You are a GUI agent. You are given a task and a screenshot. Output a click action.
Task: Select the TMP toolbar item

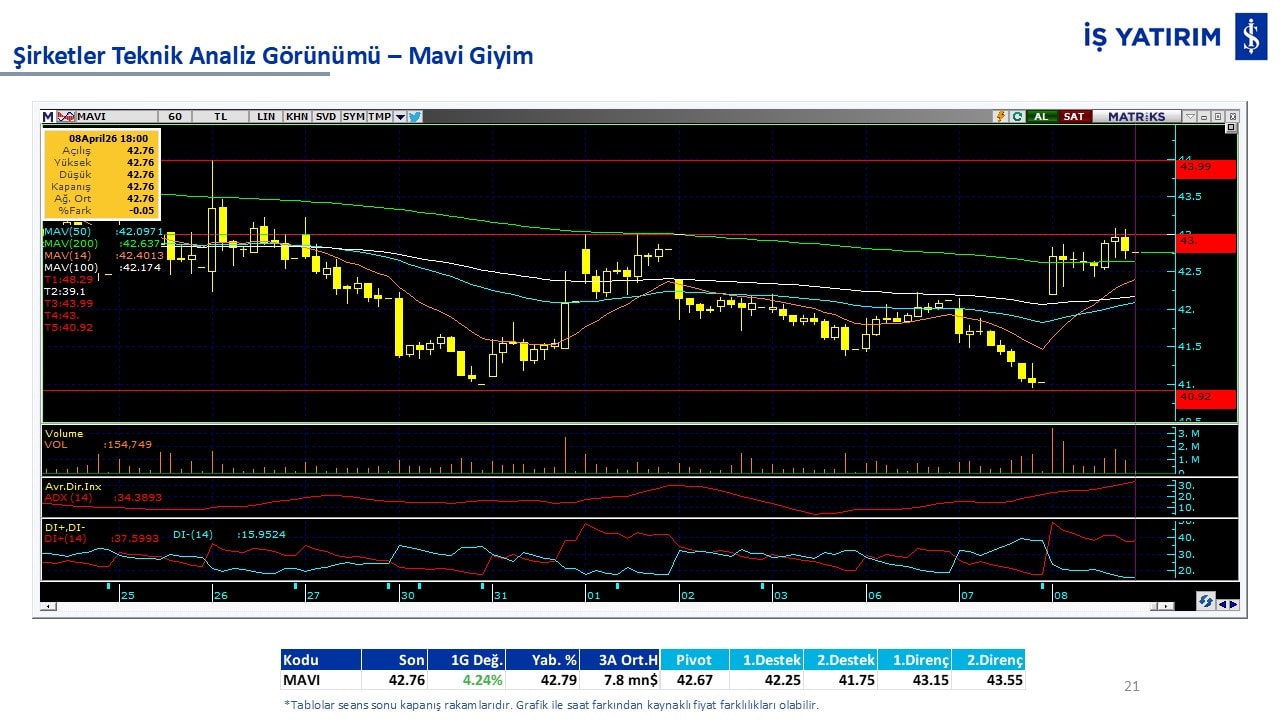379,117
